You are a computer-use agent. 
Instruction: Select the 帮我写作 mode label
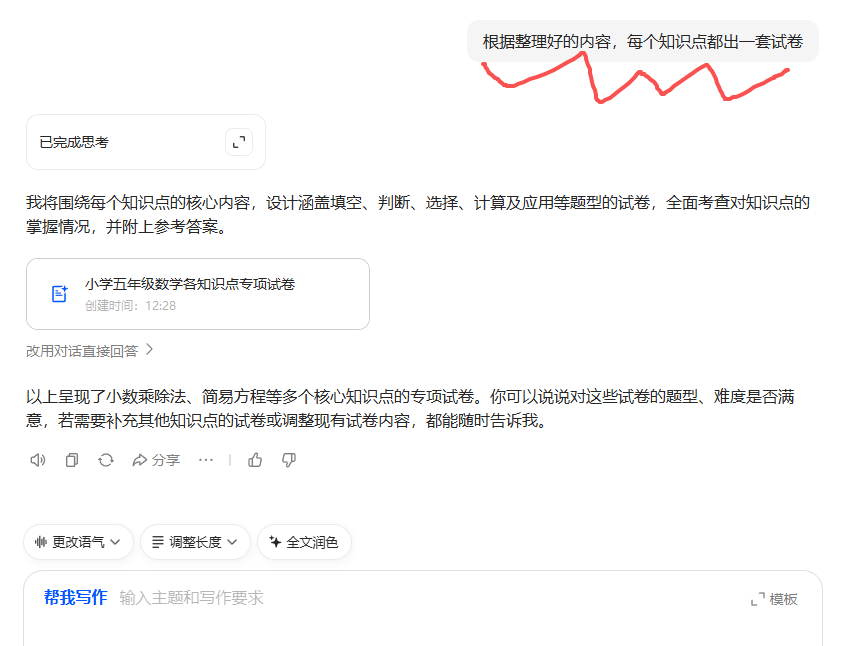(75, 597)
